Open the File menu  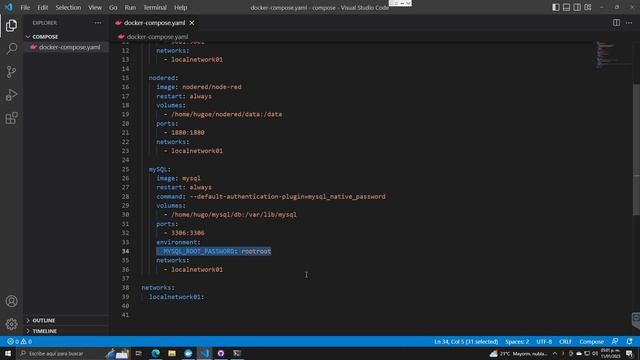25,7
